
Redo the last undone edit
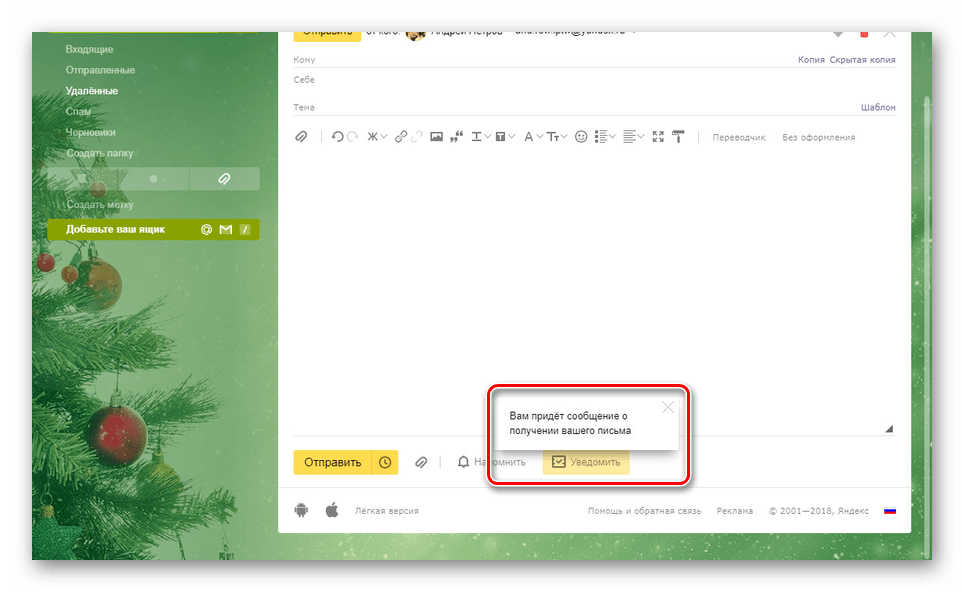coord(352,136)
